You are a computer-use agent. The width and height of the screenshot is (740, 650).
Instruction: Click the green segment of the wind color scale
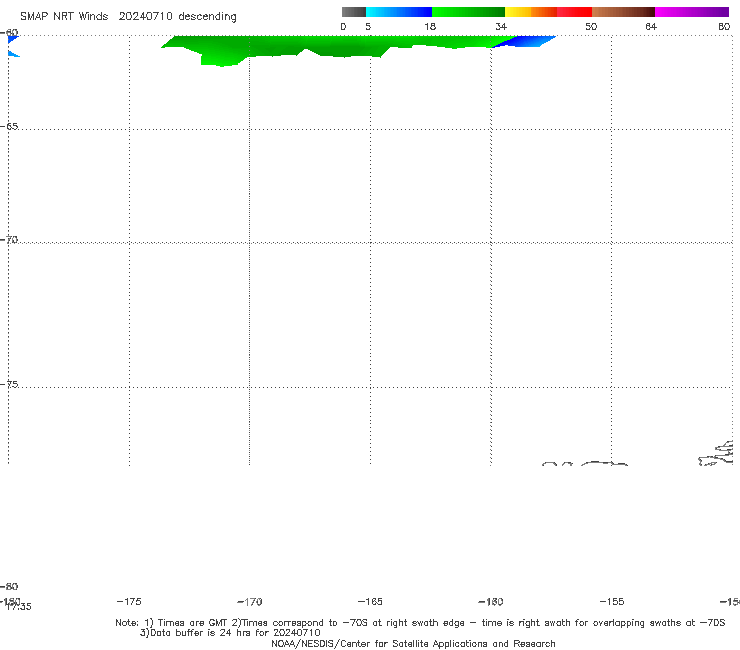click(468, 12)
